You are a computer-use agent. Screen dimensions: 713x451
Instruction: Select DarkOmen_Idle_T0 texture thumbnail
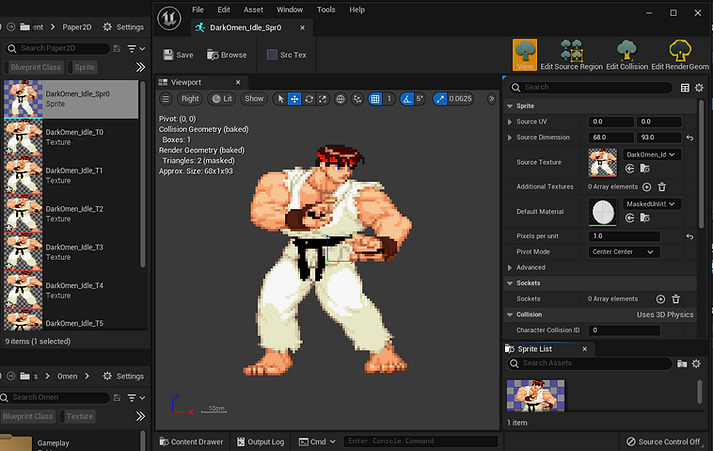tap(23, 137)
